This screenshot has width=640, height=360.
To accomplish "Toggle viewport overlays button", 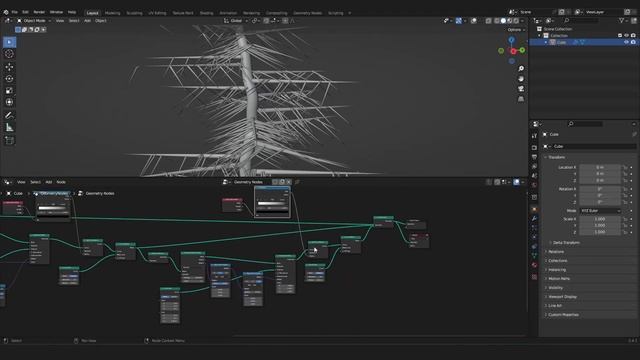I will tap(473, 20).
